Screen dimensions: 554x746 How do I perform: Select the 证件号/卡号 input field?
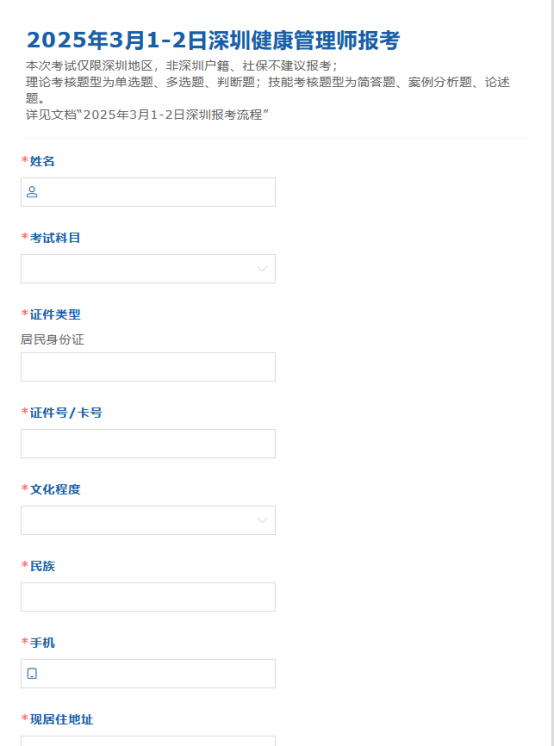pos(148,443)
